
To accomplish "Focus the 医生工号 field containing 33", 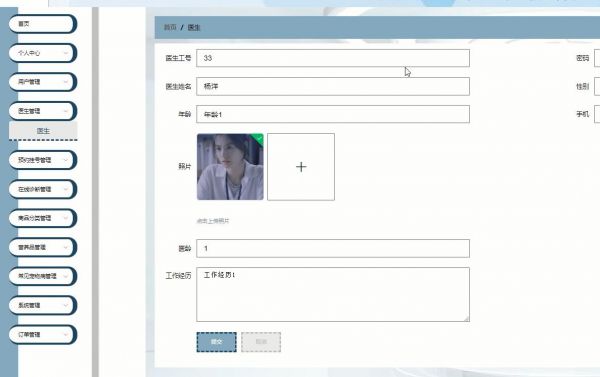I will coord(333,58).
